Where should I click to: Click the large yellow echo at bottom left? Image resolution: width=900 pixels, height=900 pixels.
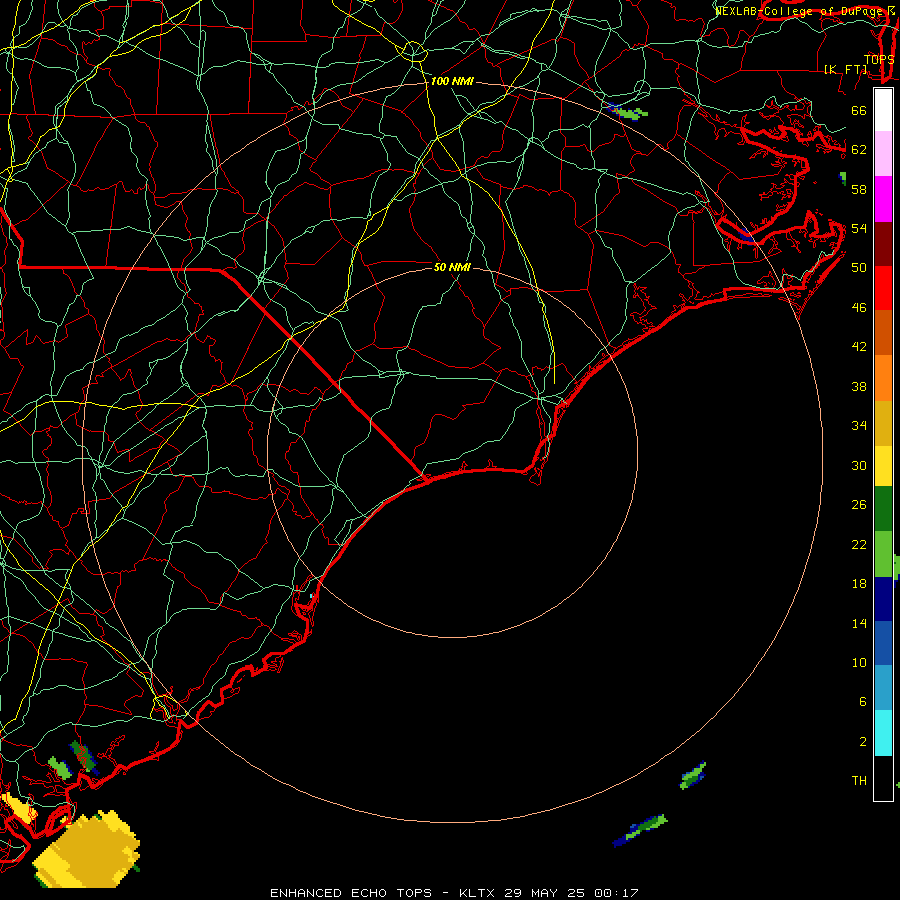point(89,849)
